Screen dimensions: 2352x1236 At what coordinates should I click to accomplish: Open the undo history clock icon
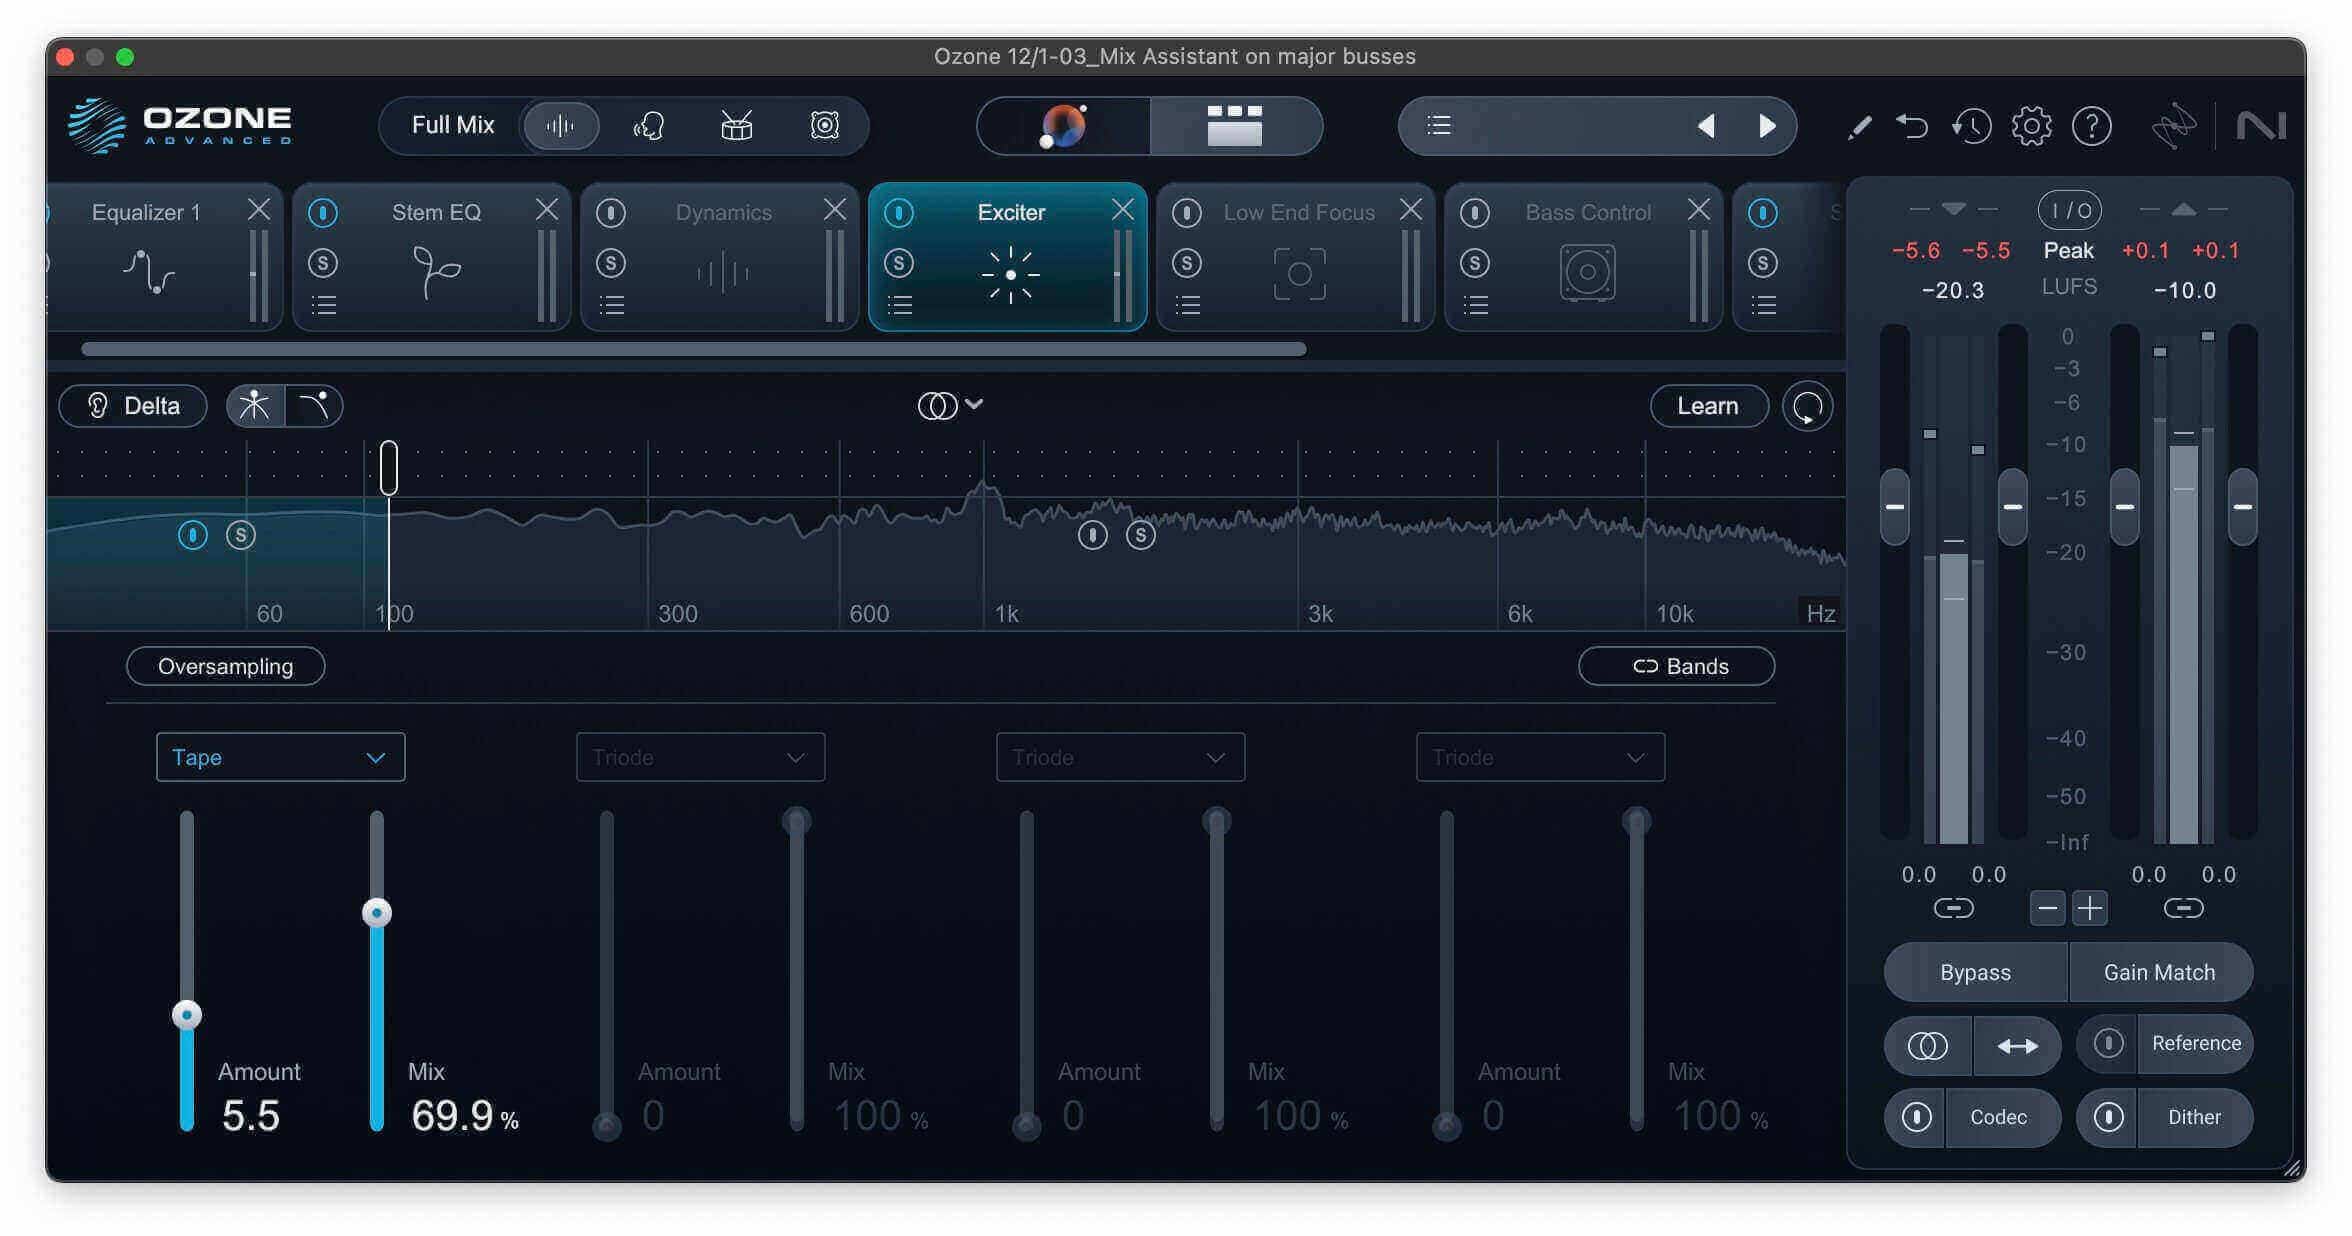(x=1972, y=126)
